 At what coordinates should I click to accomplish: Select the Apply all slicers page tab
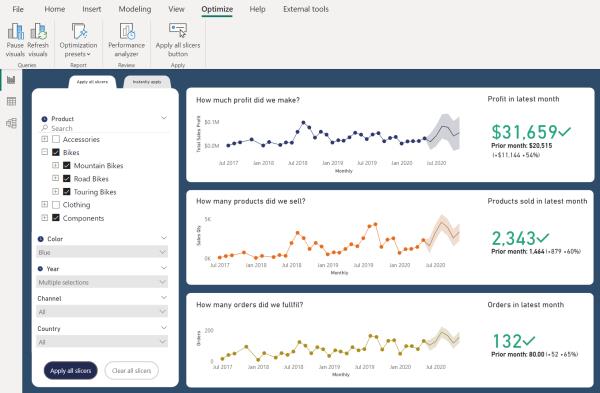pyautogui.click(x=92, y=82)
